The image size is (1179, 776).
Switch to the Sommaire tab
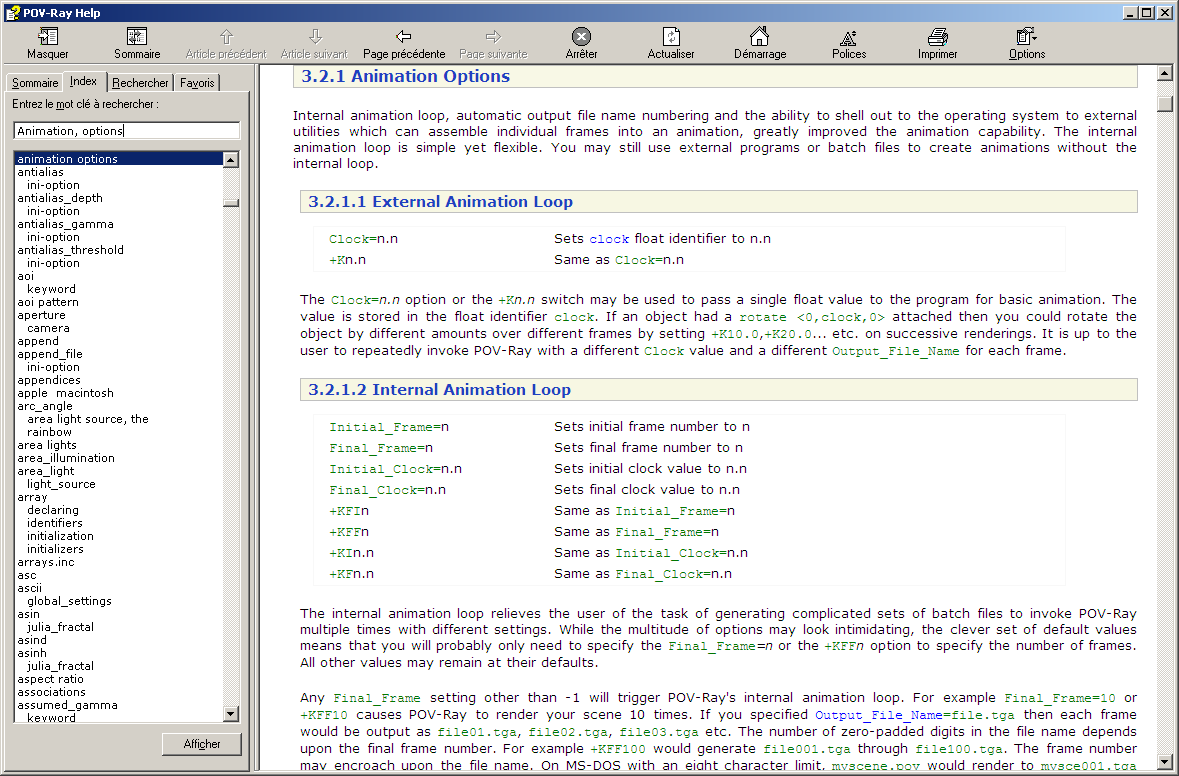pyautogui.click(x=35, y=83)
